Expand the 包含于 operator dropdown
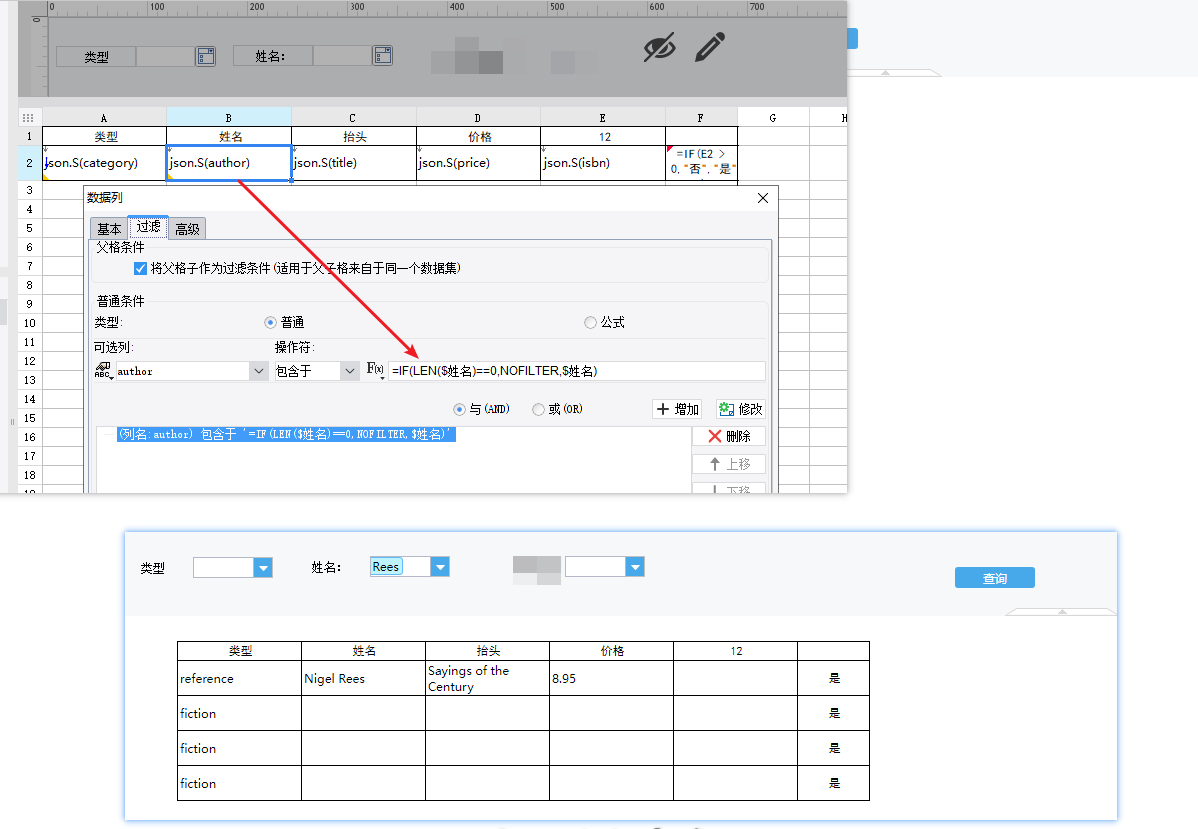Viewport: 1198px width, 829px height. (x=349, y=371)
